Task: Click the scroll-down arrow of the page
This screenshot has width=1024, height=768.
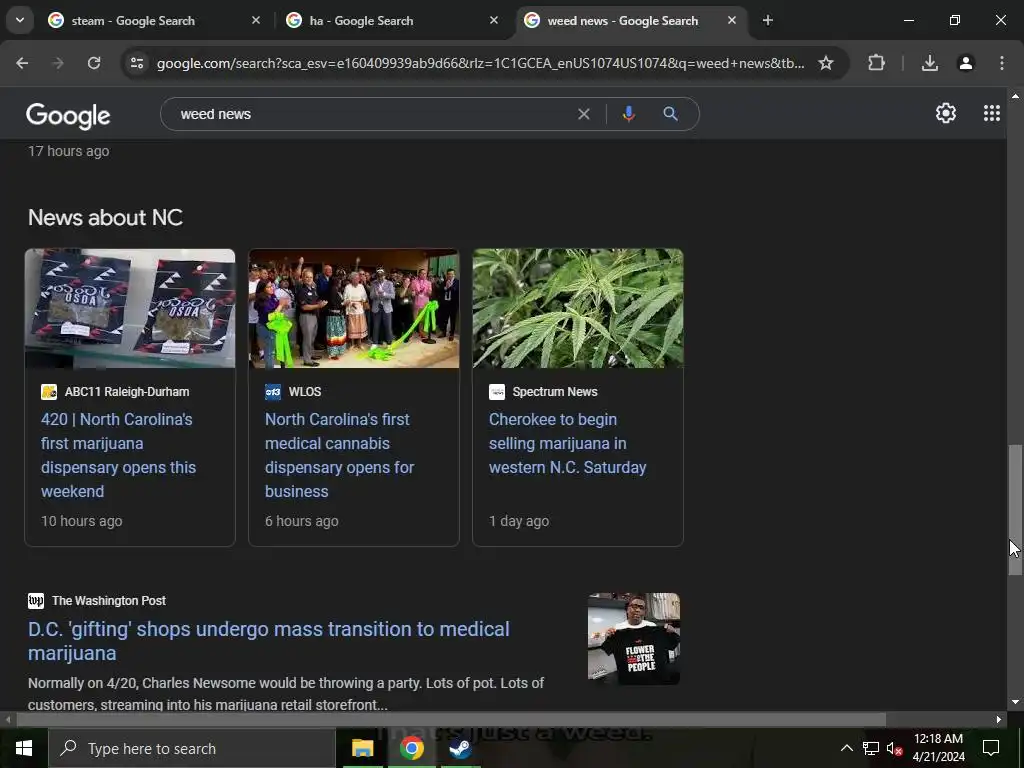Action: pos(1015,702)
